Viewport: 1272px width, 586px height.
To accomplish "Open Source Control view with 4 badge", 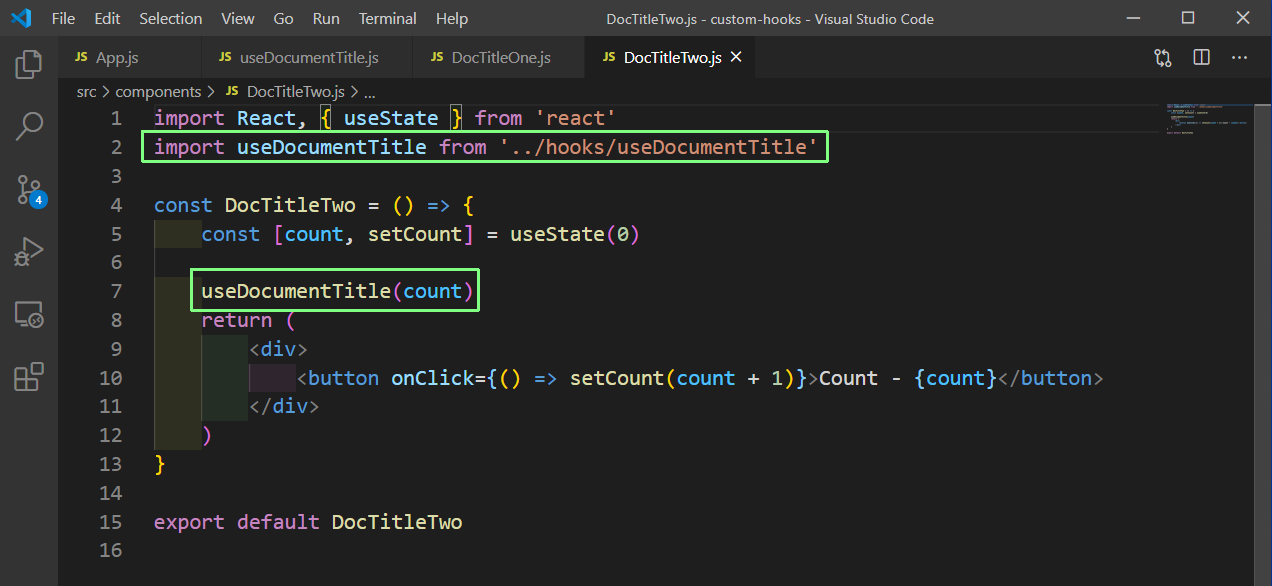I will point(29,189).
